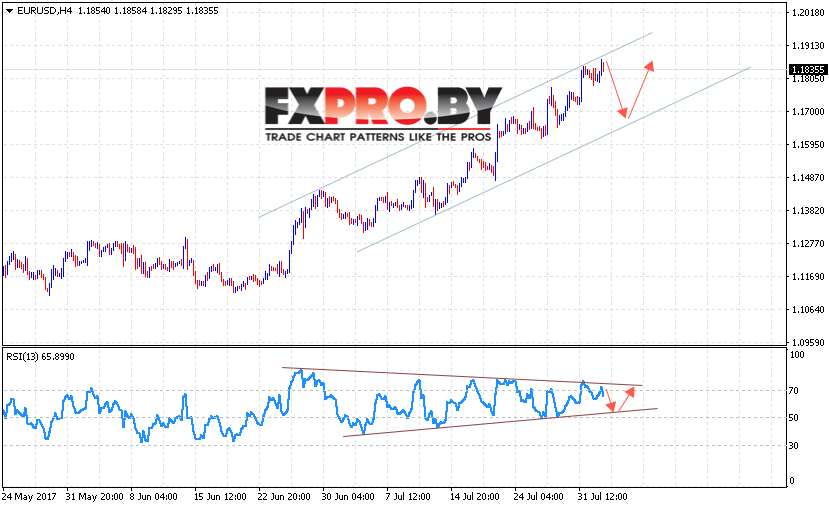Select the price axis value 1.12770
Screen dimensions: 829x508
(x=808, y=244)
